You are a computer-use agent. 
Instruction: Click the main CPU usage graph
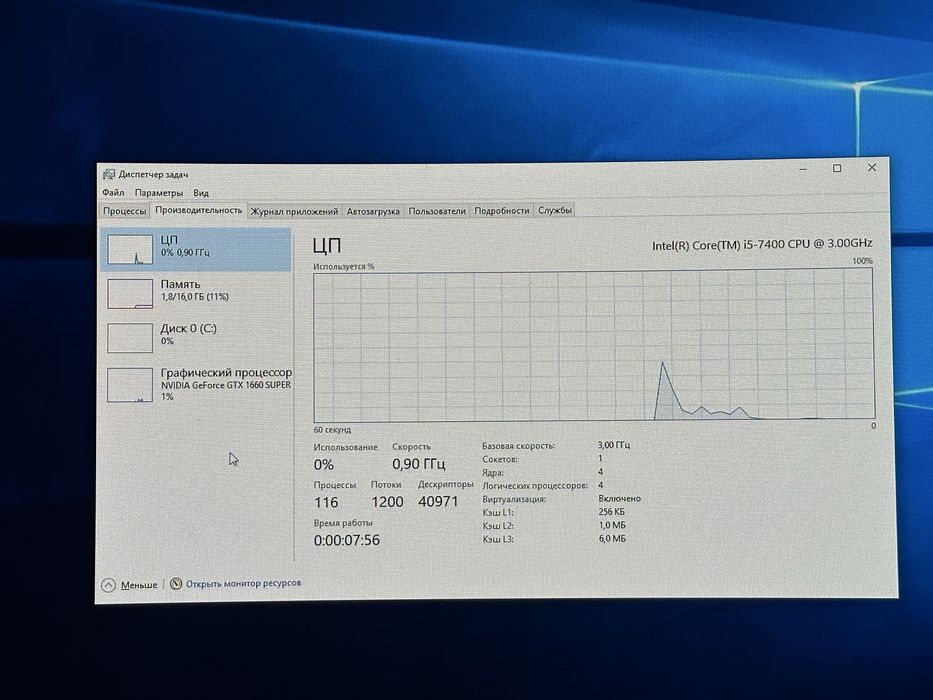coord(594,345)
